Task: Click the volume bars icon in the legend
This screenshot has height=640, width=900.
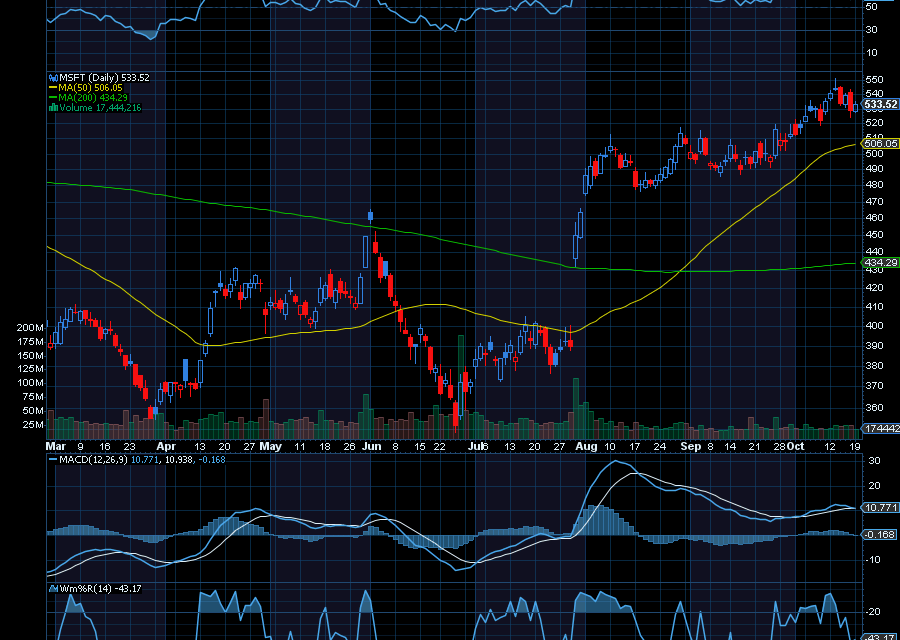Action: 53,107
